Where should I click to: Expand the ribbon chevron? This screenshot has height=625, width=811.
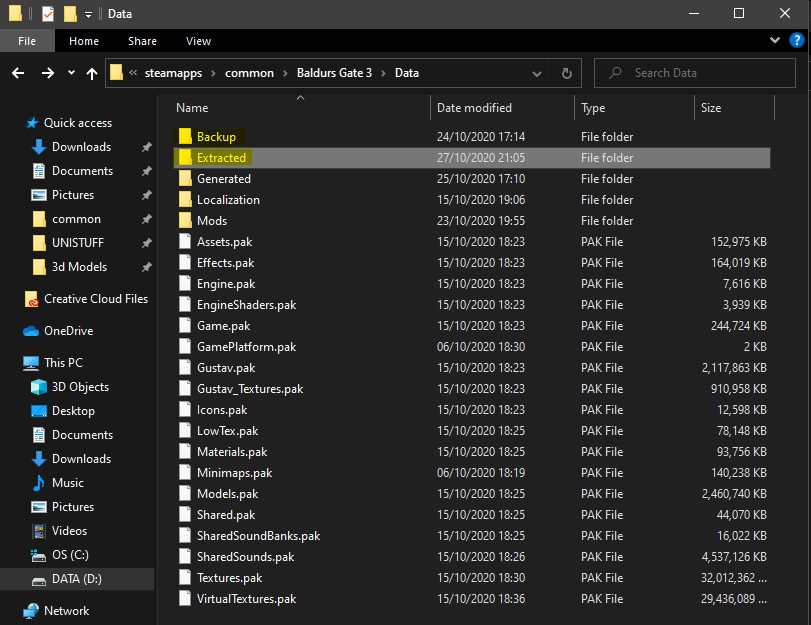(775, 40)
